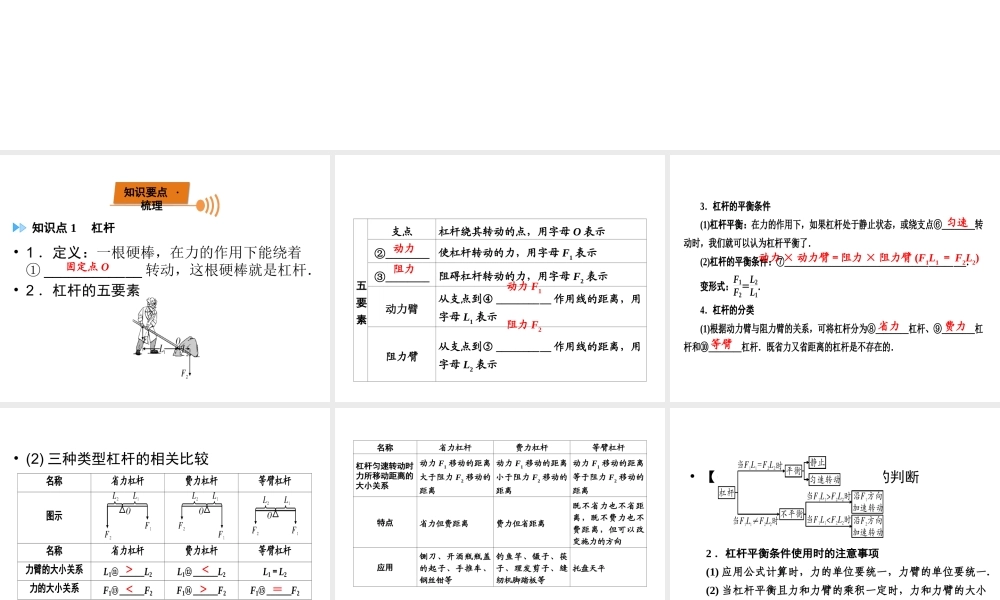Image resolution: width=1000 pixels, height=600 pixels.
Task: Open the slide 三种类型杠杆的相关比较
Action: [165, 504]
